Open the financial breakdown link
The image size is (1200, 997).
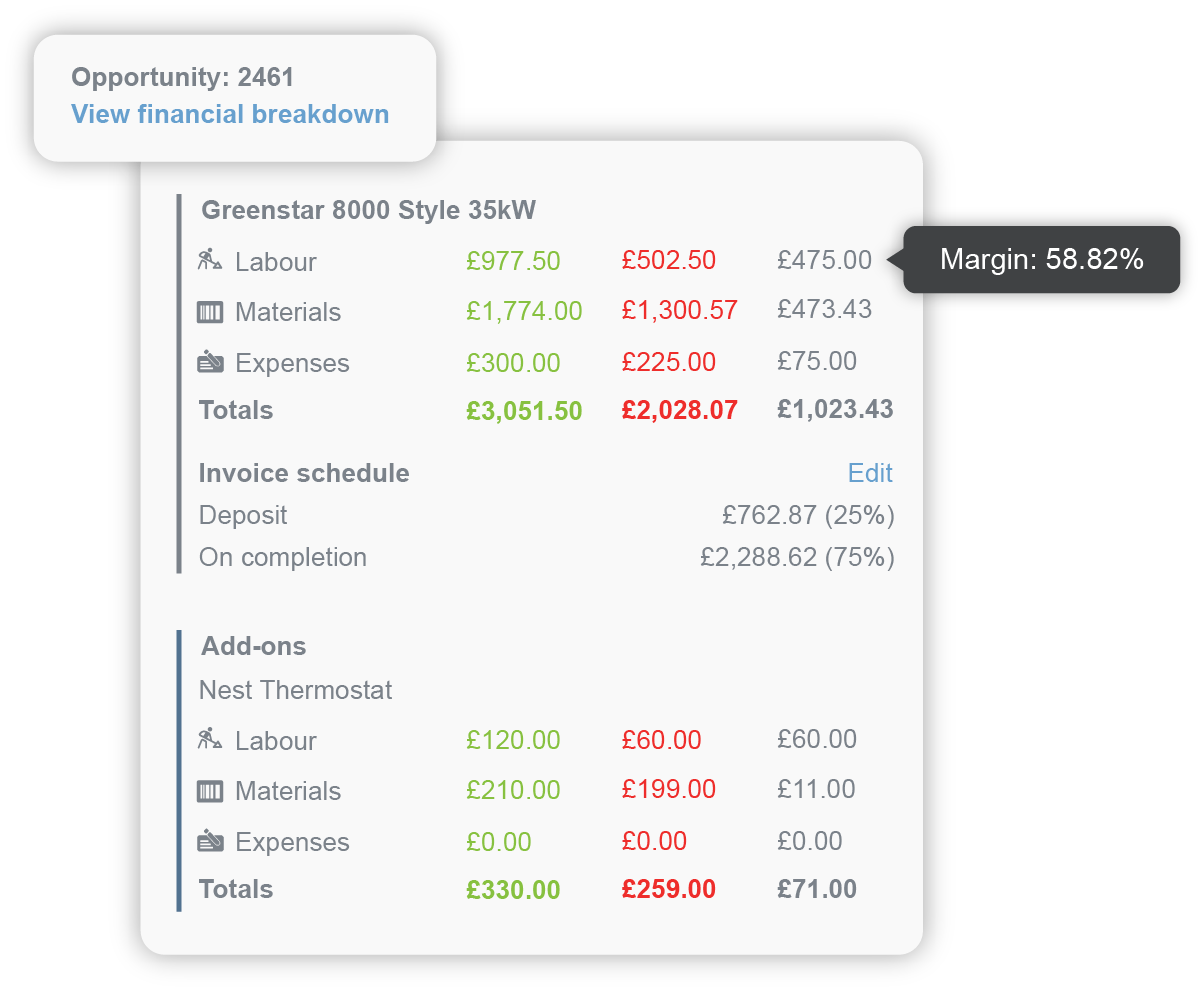click(x=229, y=114)
